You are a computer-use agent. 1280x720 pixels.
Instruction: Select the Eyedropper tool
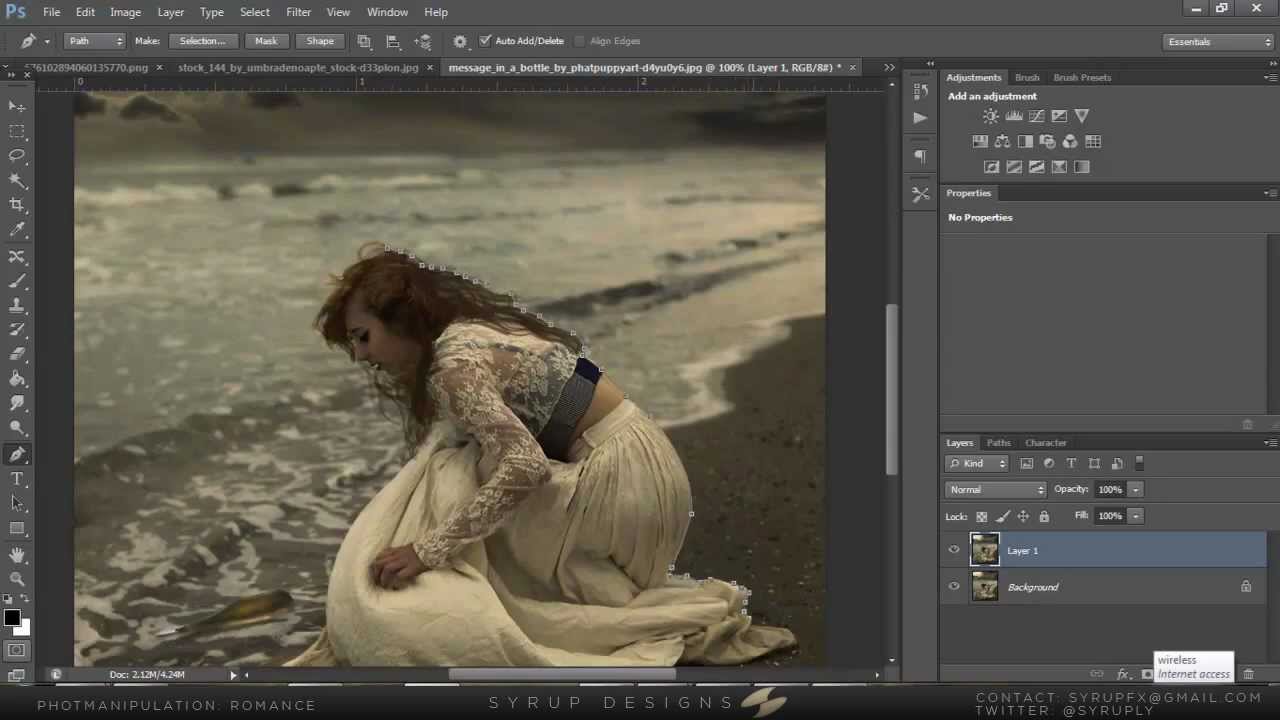pos(17,230)
